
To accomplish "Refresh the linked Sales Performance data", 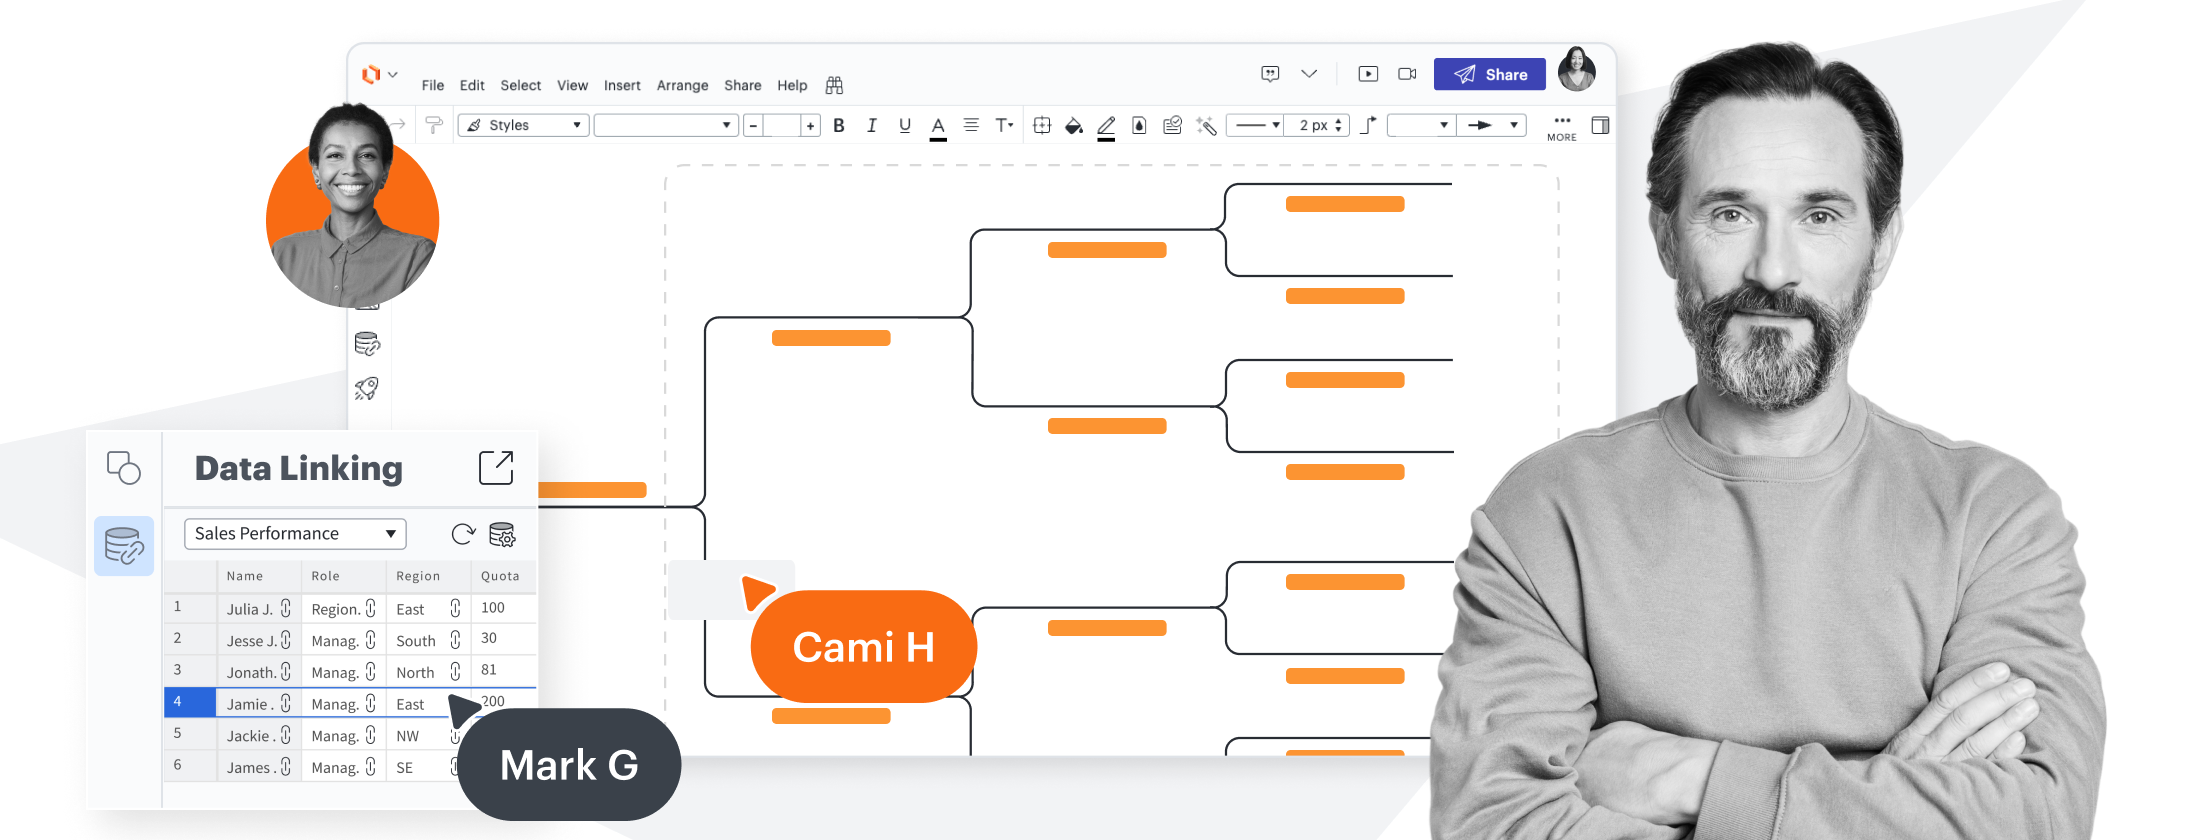I will [463, 534].
